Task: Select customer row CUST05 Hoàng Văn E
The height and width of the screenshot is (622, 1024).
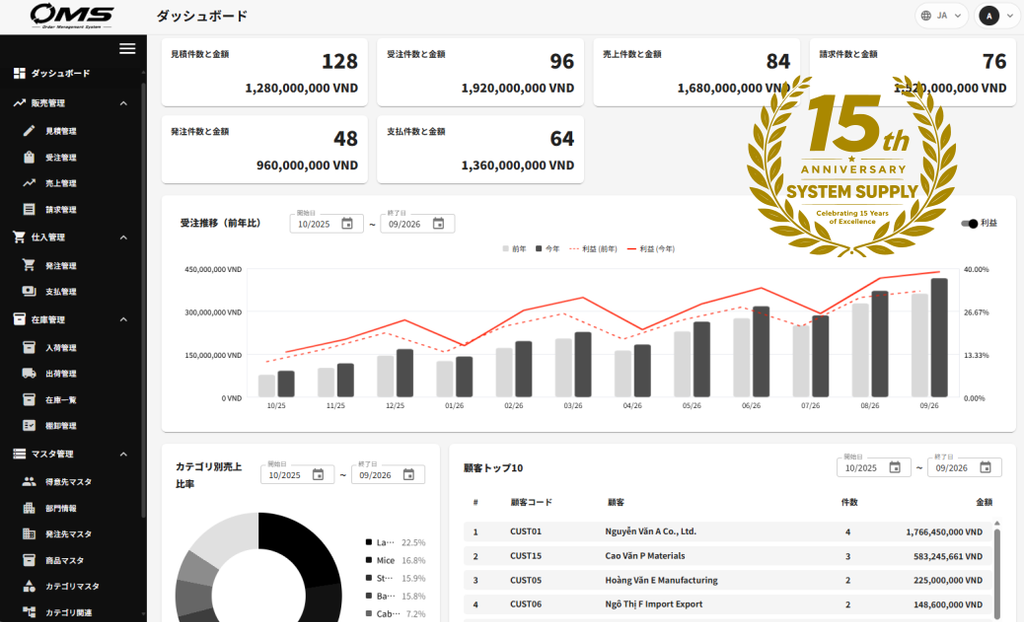Action: click(728, 580)
